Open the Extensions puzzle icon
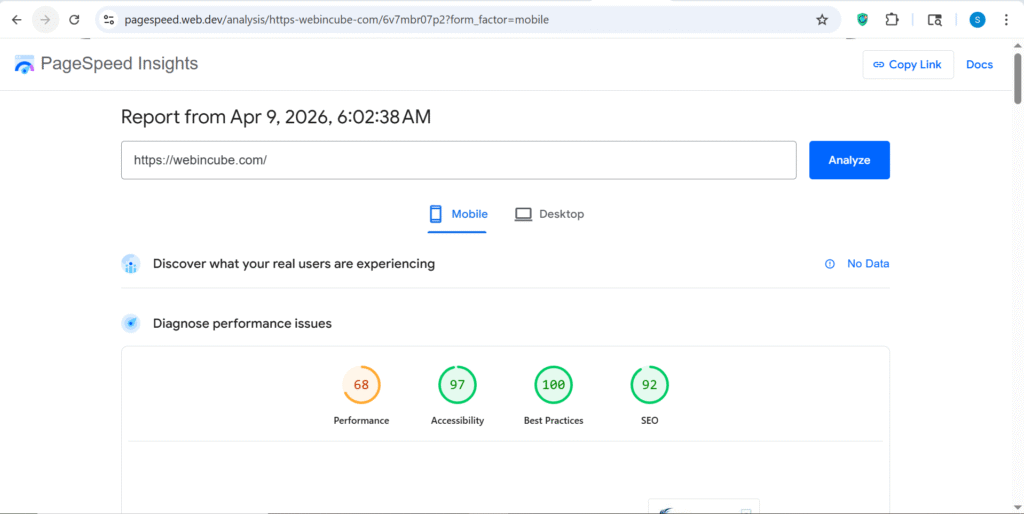The height and width of the screenshot is (514, 1024). [x=892, y=20]
